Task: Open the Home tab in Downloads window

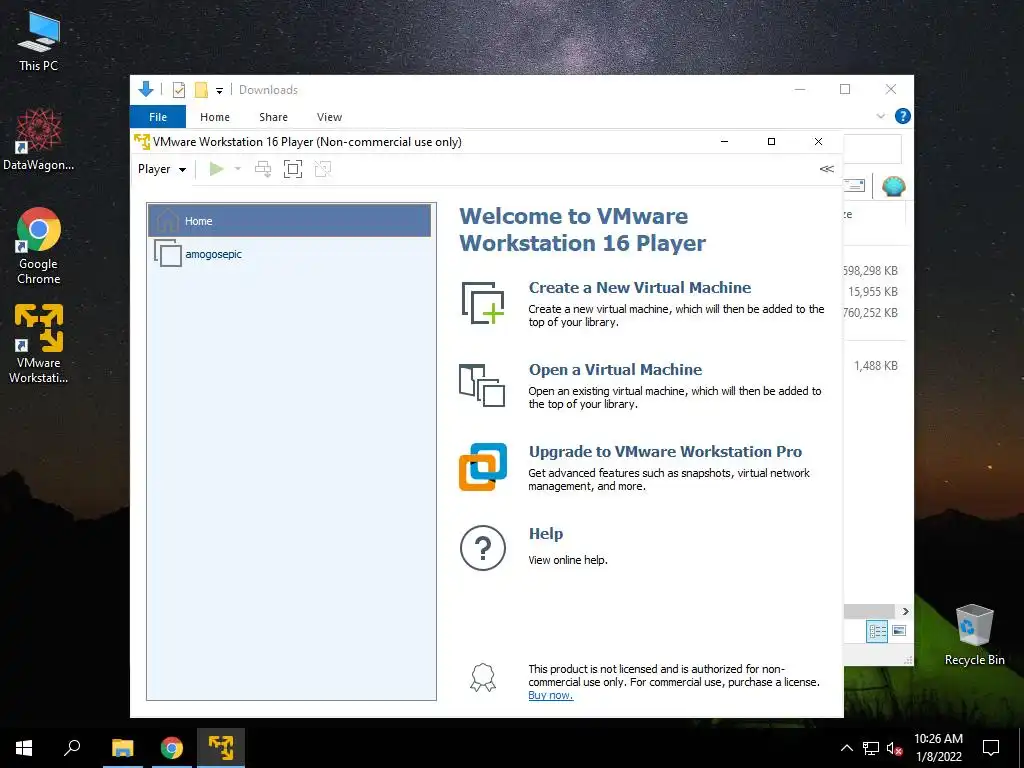Action: (x=215, y=117)
